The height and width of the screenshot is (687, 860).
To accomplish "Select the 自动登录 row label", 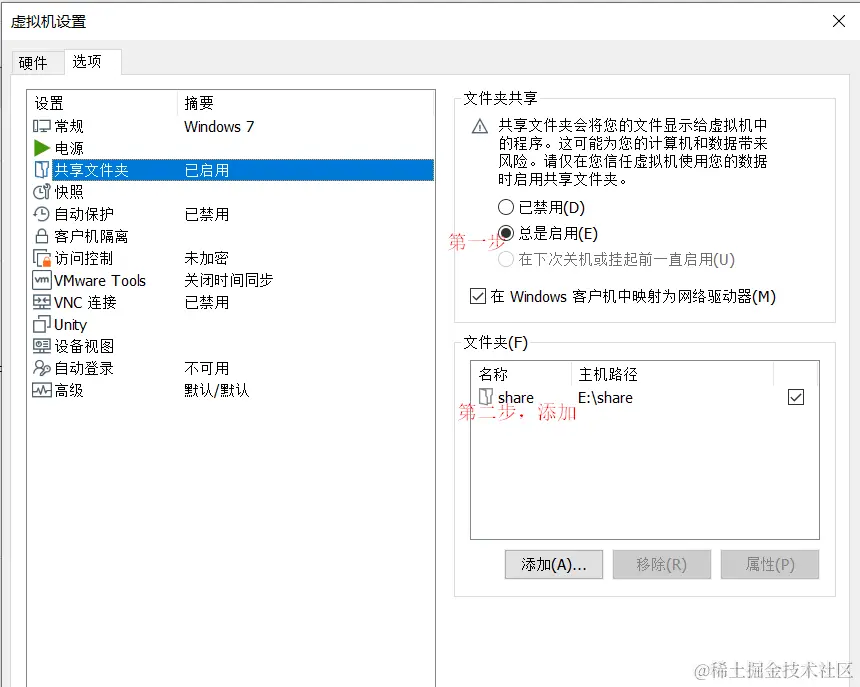I will [84, 368].
